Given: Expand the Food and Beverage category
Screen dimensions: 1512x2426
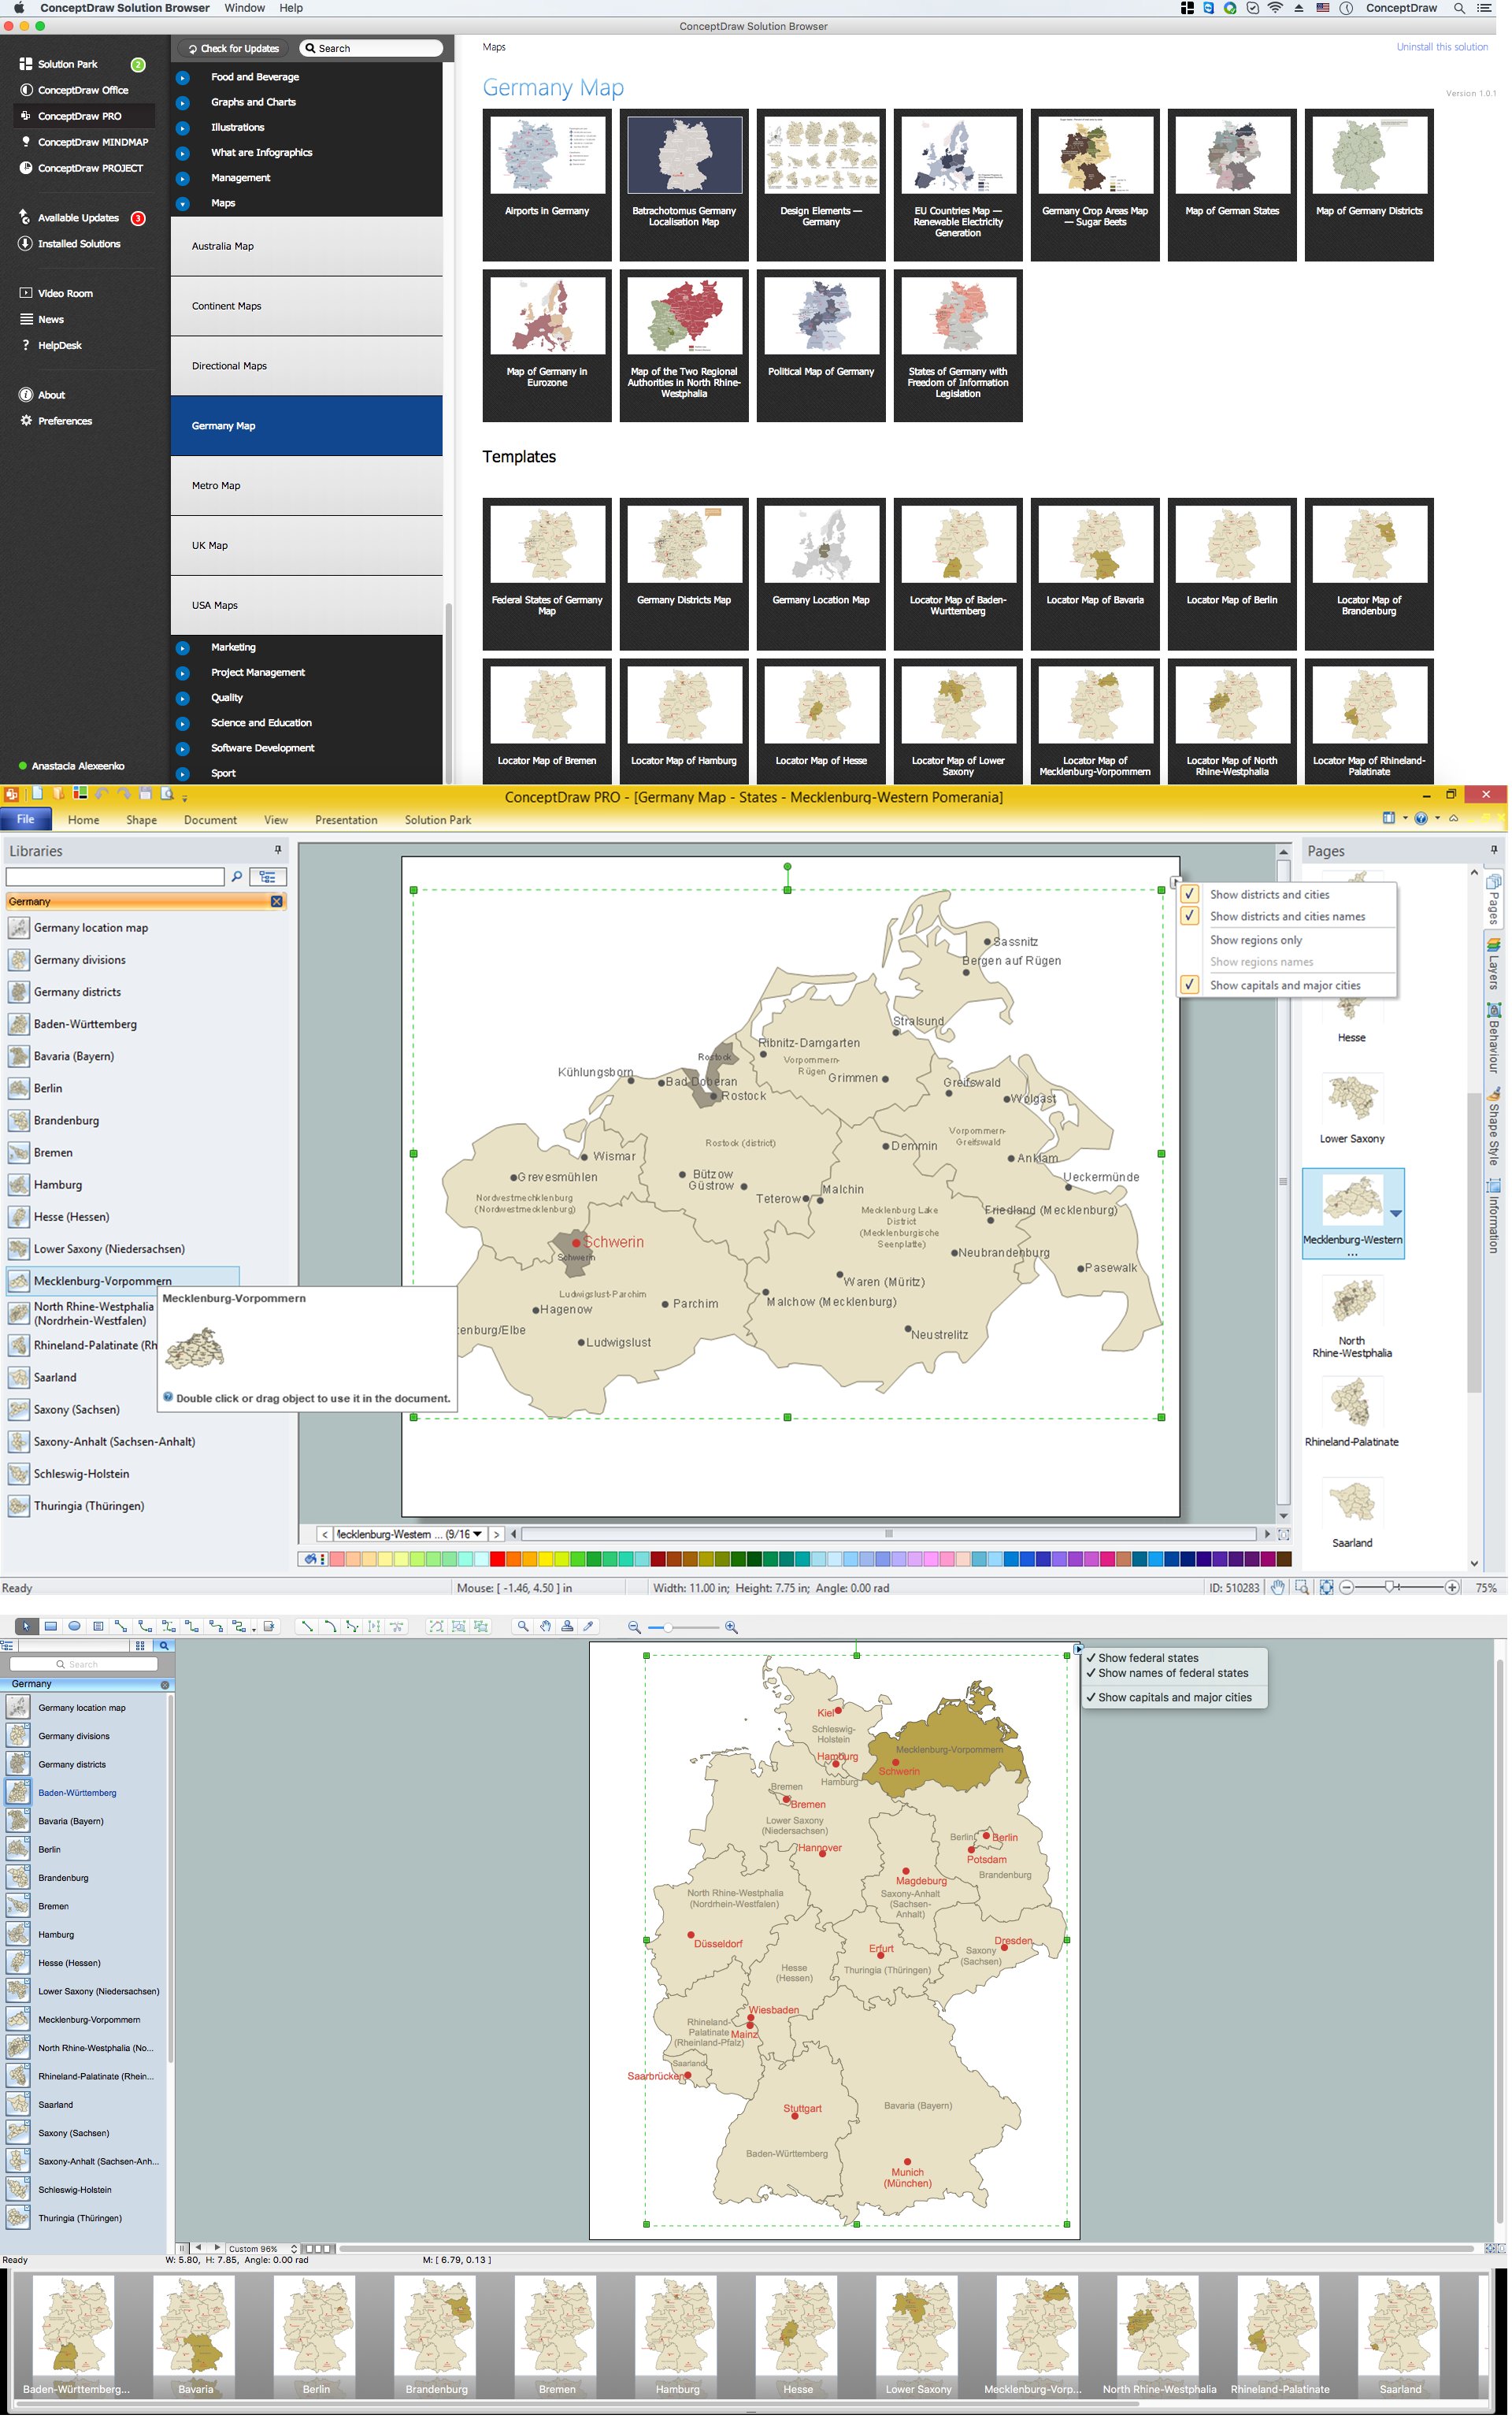Looking at the screenshot, I should coord(182,77).
